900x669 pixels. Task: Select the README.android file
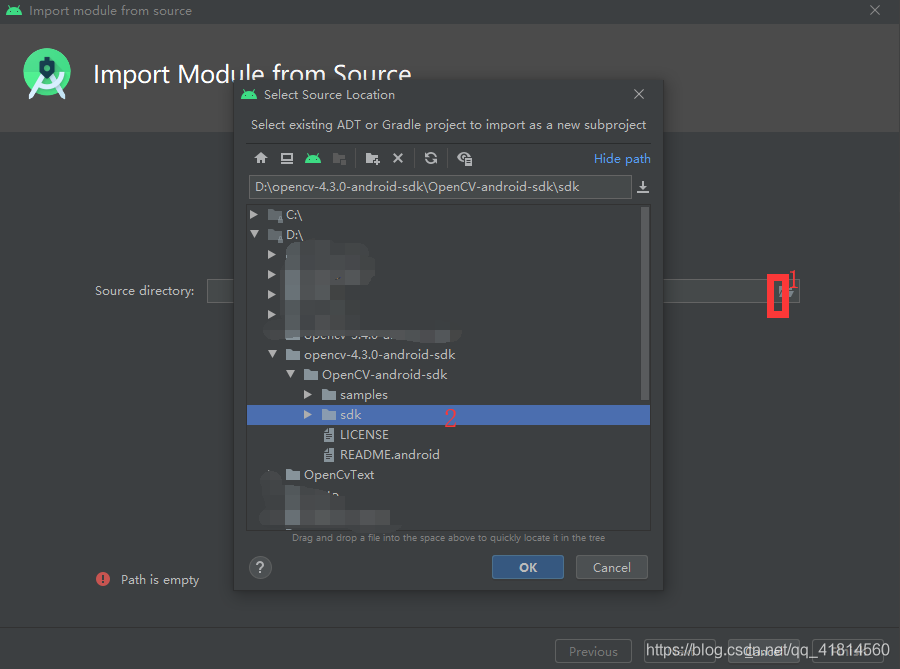(389, 454)
